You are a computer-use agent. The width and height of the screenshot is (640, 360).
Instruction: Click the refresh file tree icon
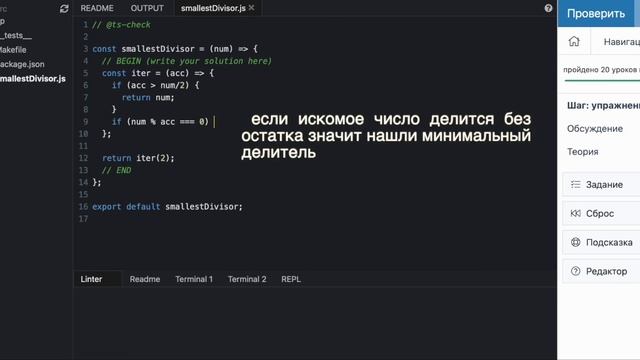point(64,9)
